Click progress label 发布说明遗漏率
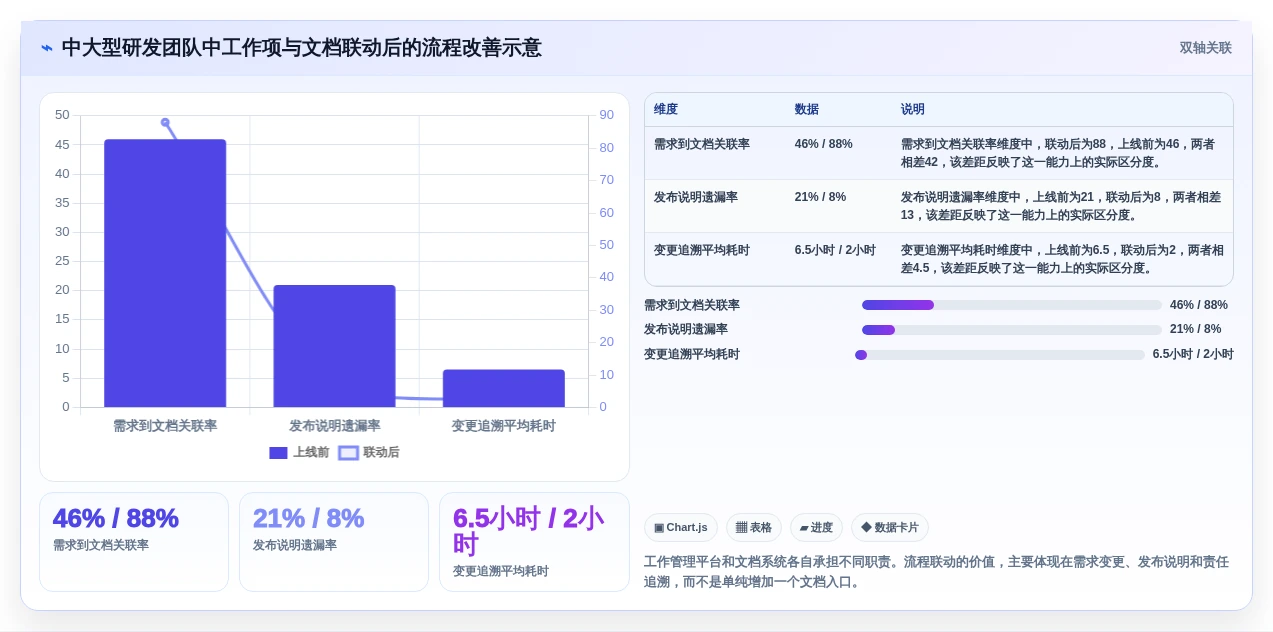1273x632 pixels. [686, 329]
